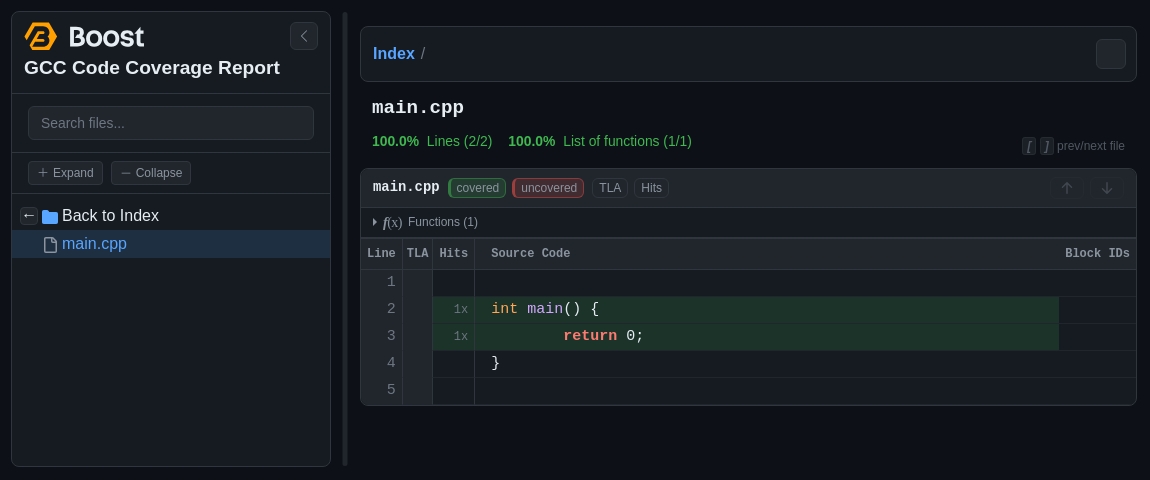Image resolution: width=1150 pixels, height=480 pixels.
Task: Click the f(x) functions icon
Action: [392, 222]
